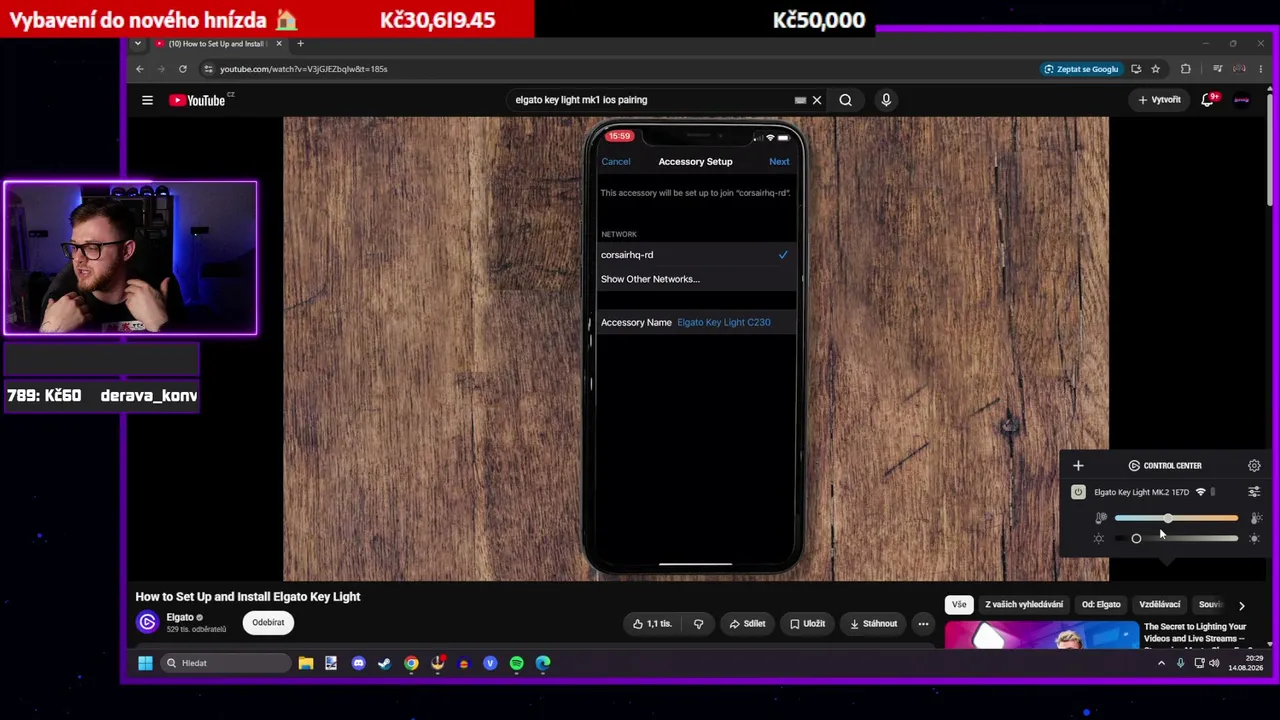Select the How to Set Up and Install tab
This screenshot has width=1280, height=720.
coord(218,43)
